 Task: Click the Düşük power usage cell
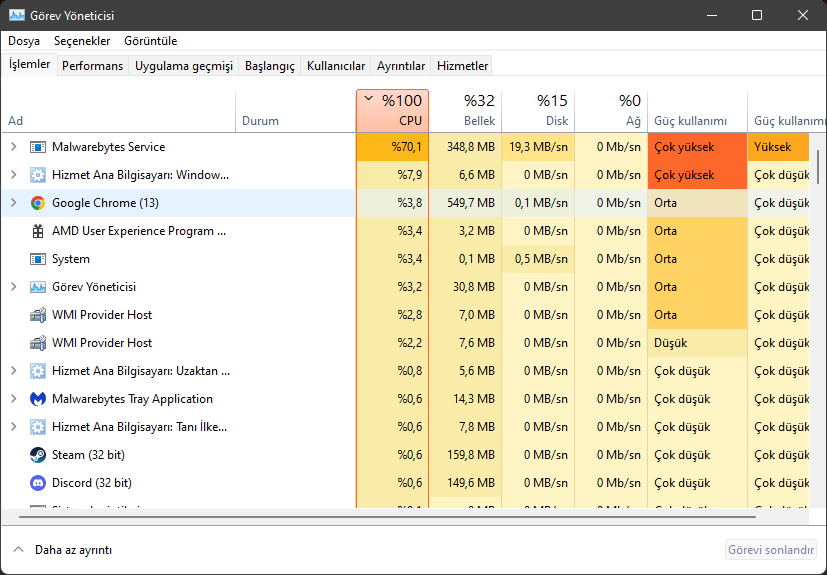(x=697, y=343)
